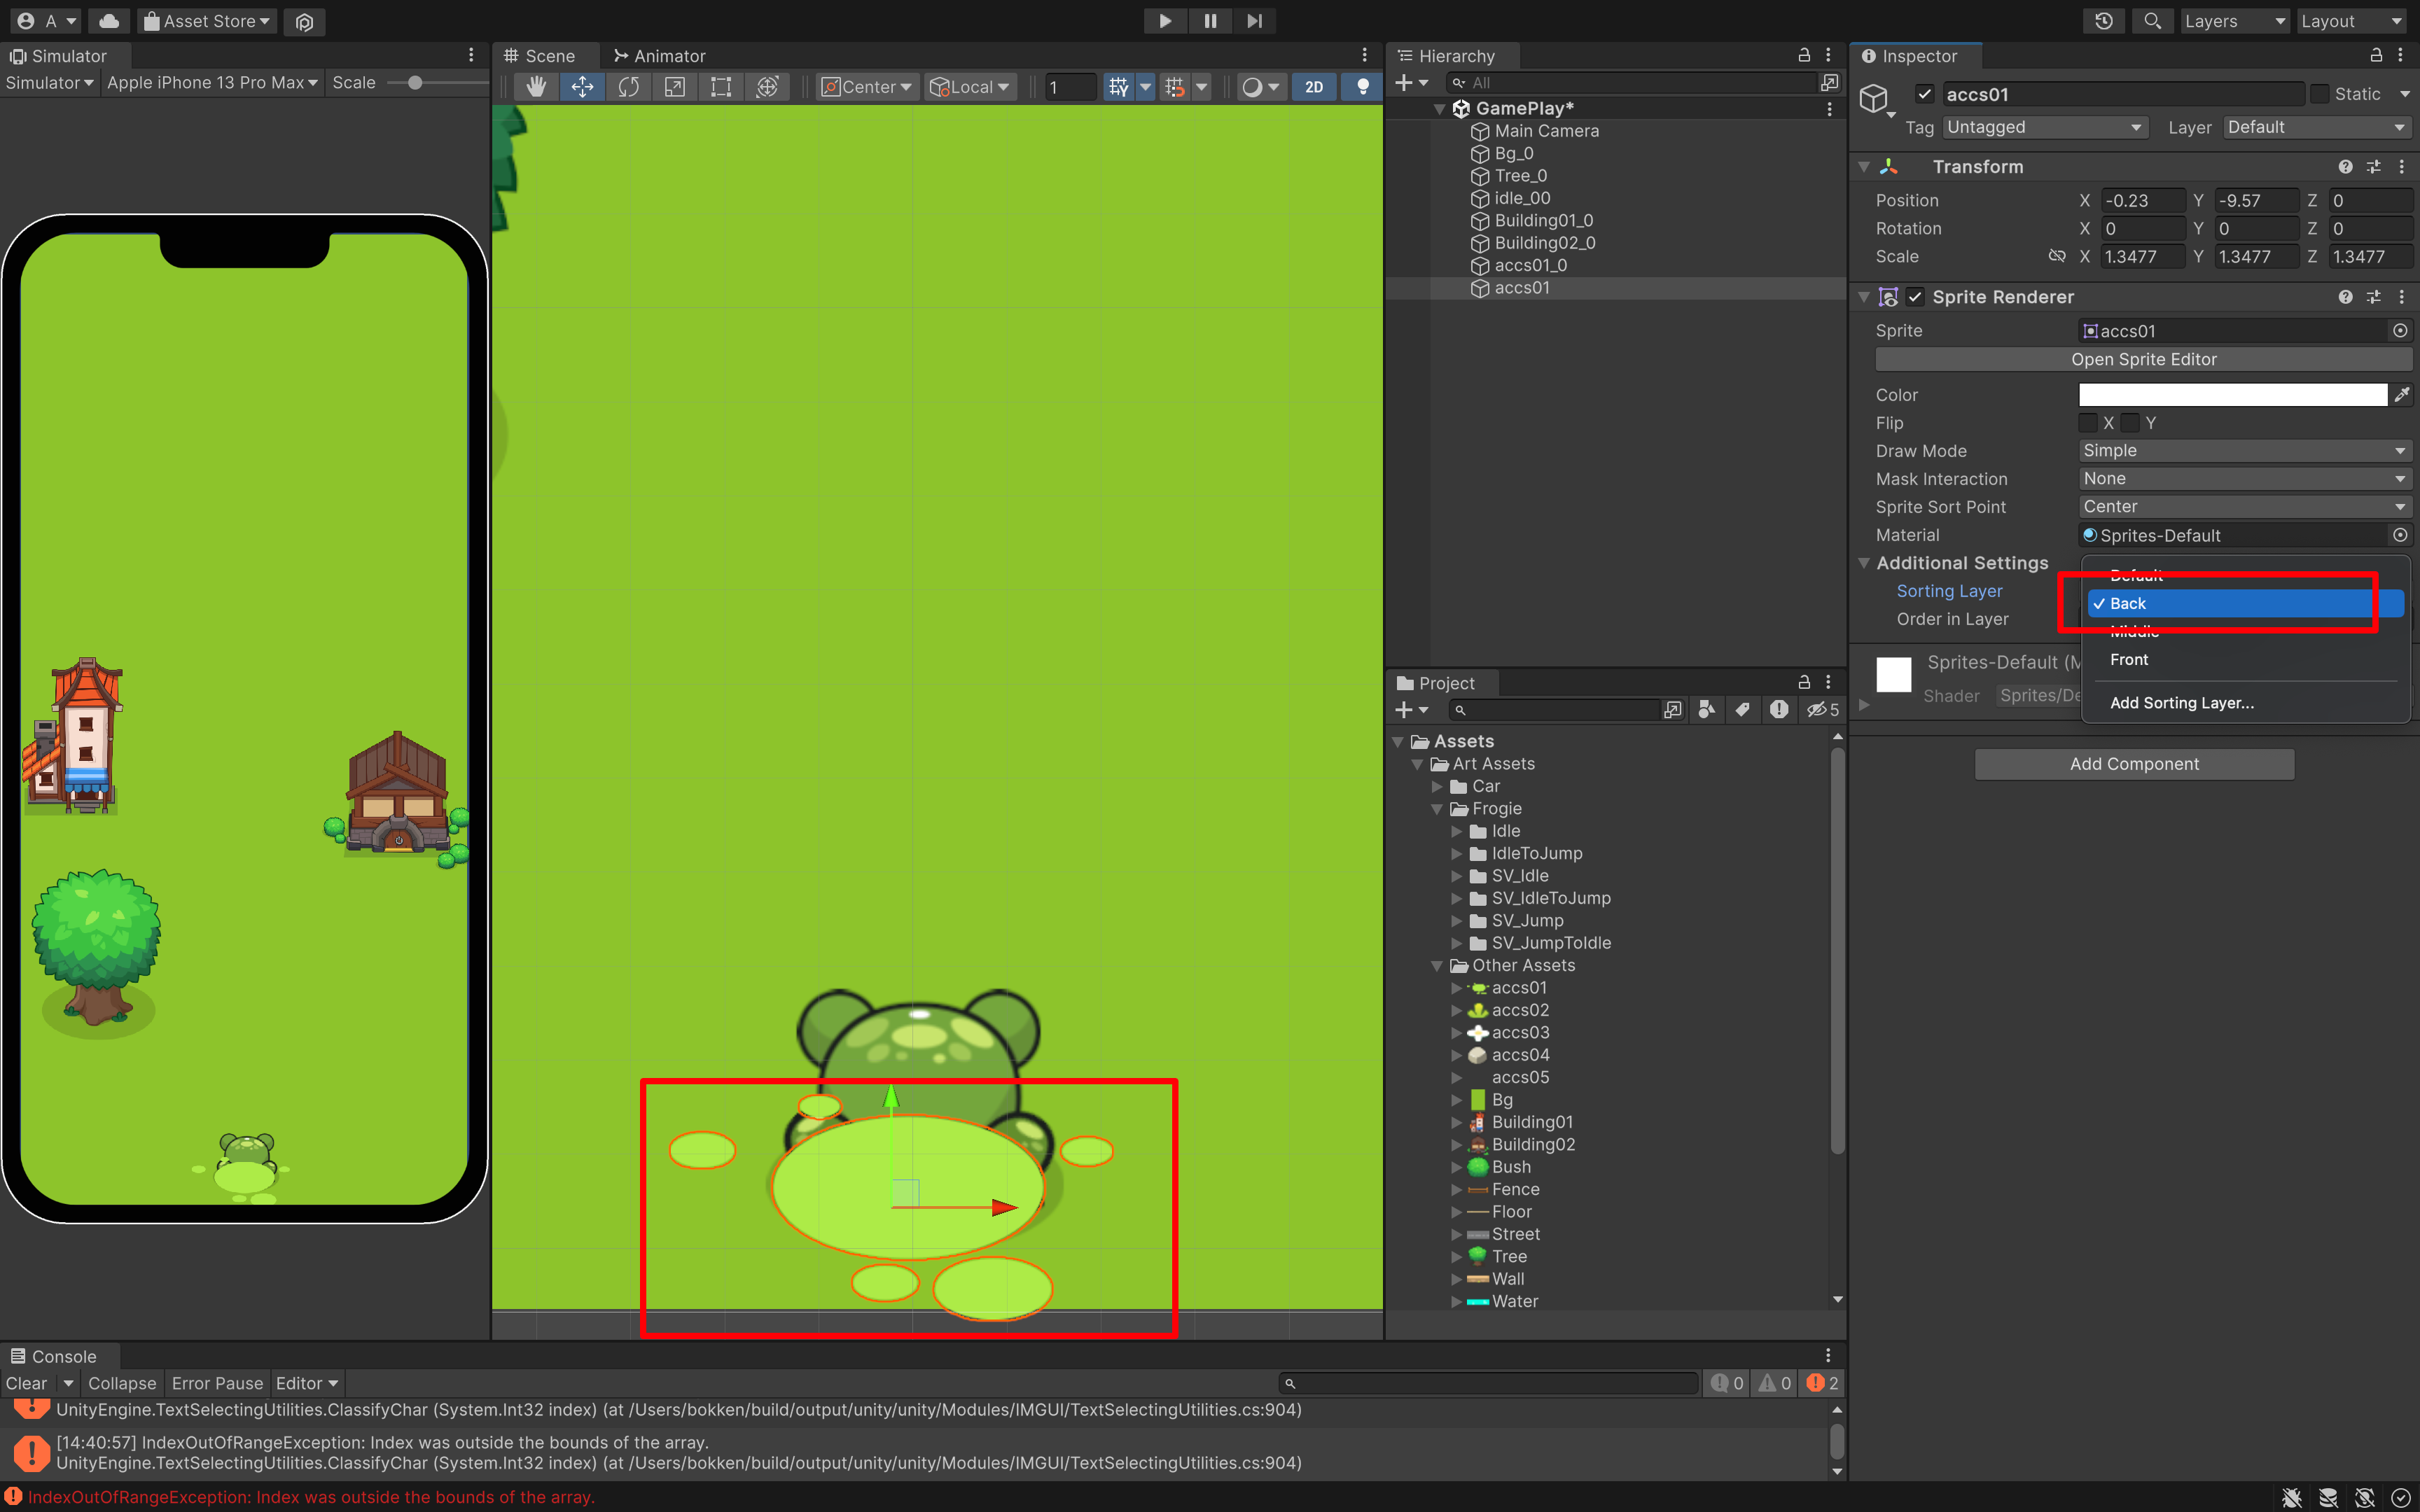This screenshot has height=1512, width=2420.
Task: Select the Rect tool in Scene toolbar
Action: click(721, 87)
